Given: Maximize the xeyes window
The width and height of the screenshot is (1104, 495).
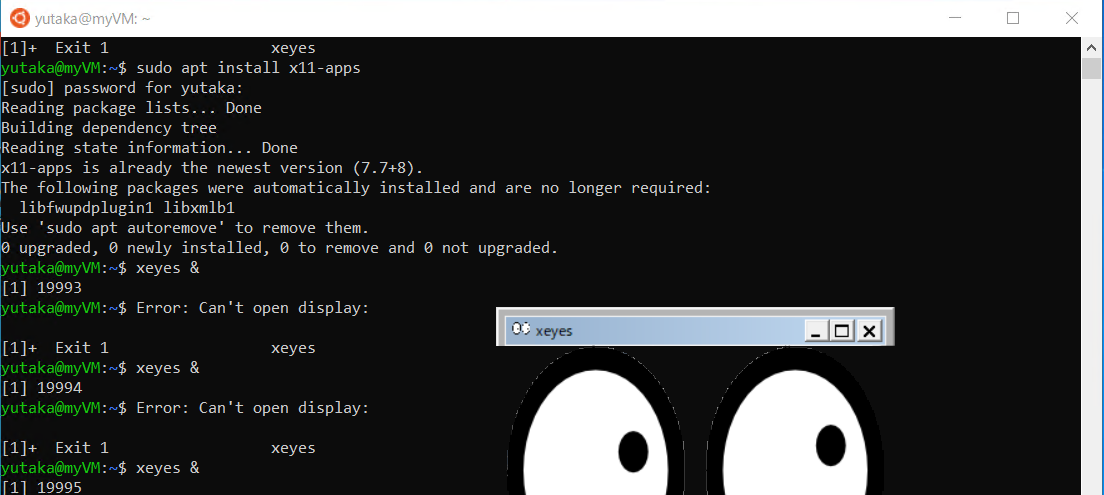Looking at the screenshot, I should pos(842,331).
